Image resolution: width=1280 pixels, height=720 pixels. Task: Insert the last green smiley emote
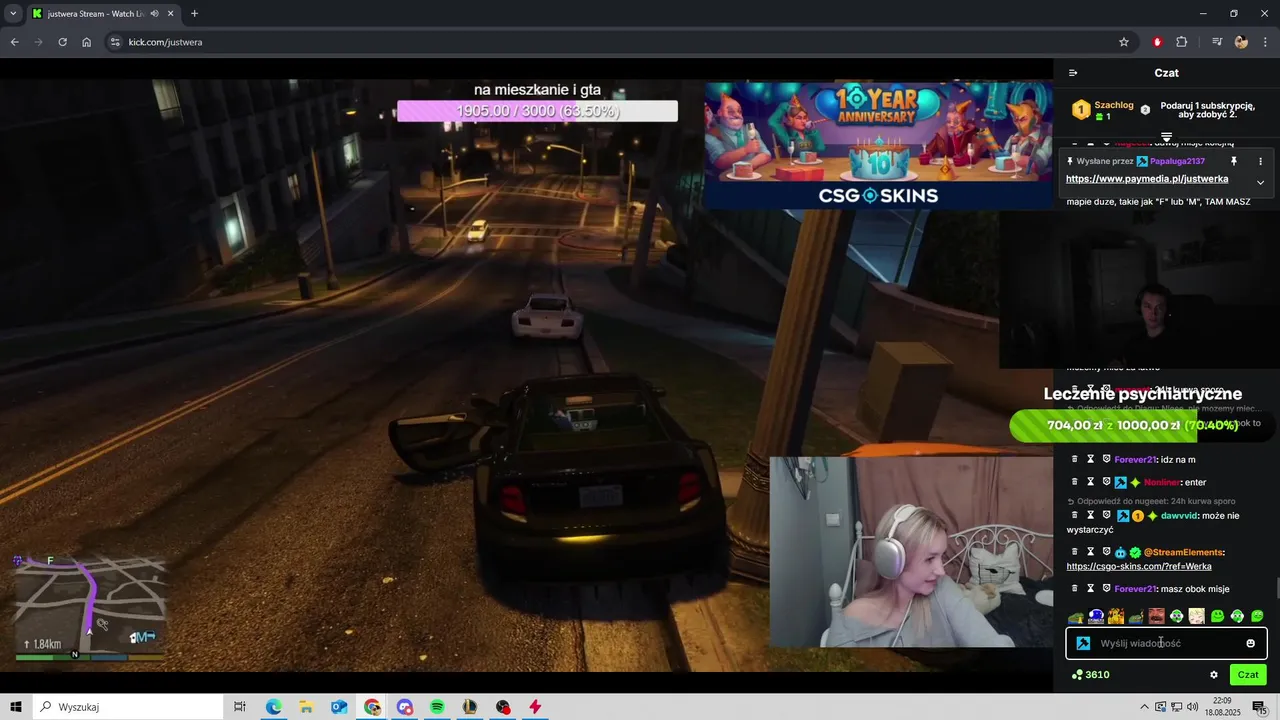click(1257, 616)
